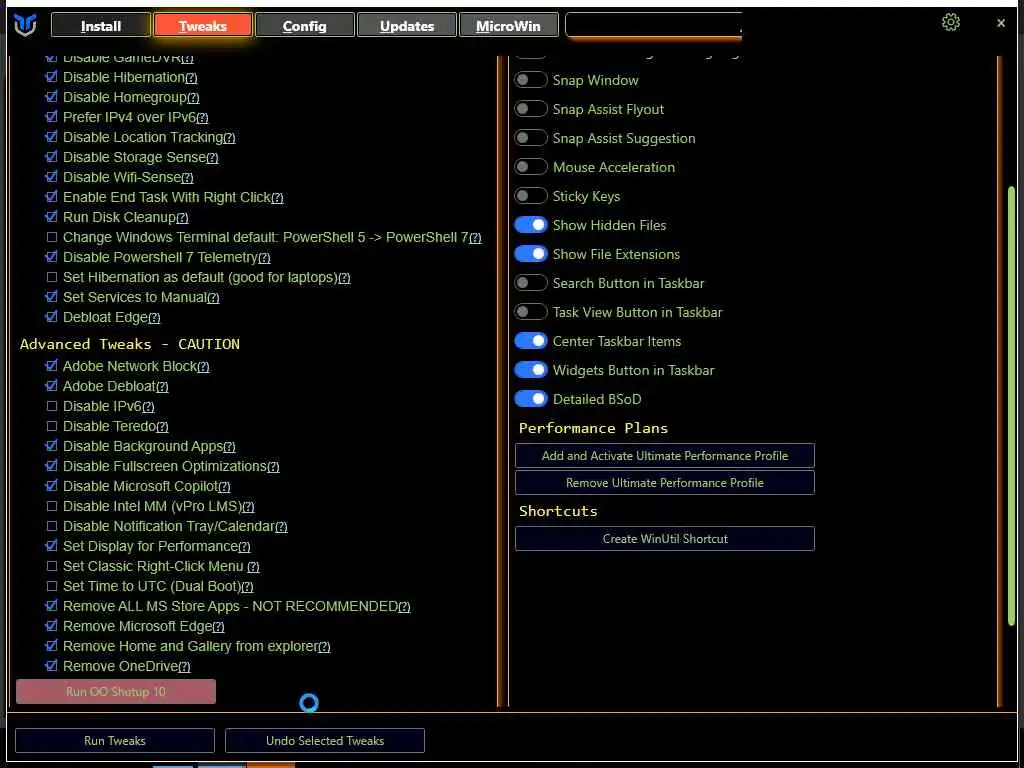Image resolution: width=1024 pixels, height=768 pixels.
Task: Turn off the Detailed BSoD toggle
Action: coord(530,399)
